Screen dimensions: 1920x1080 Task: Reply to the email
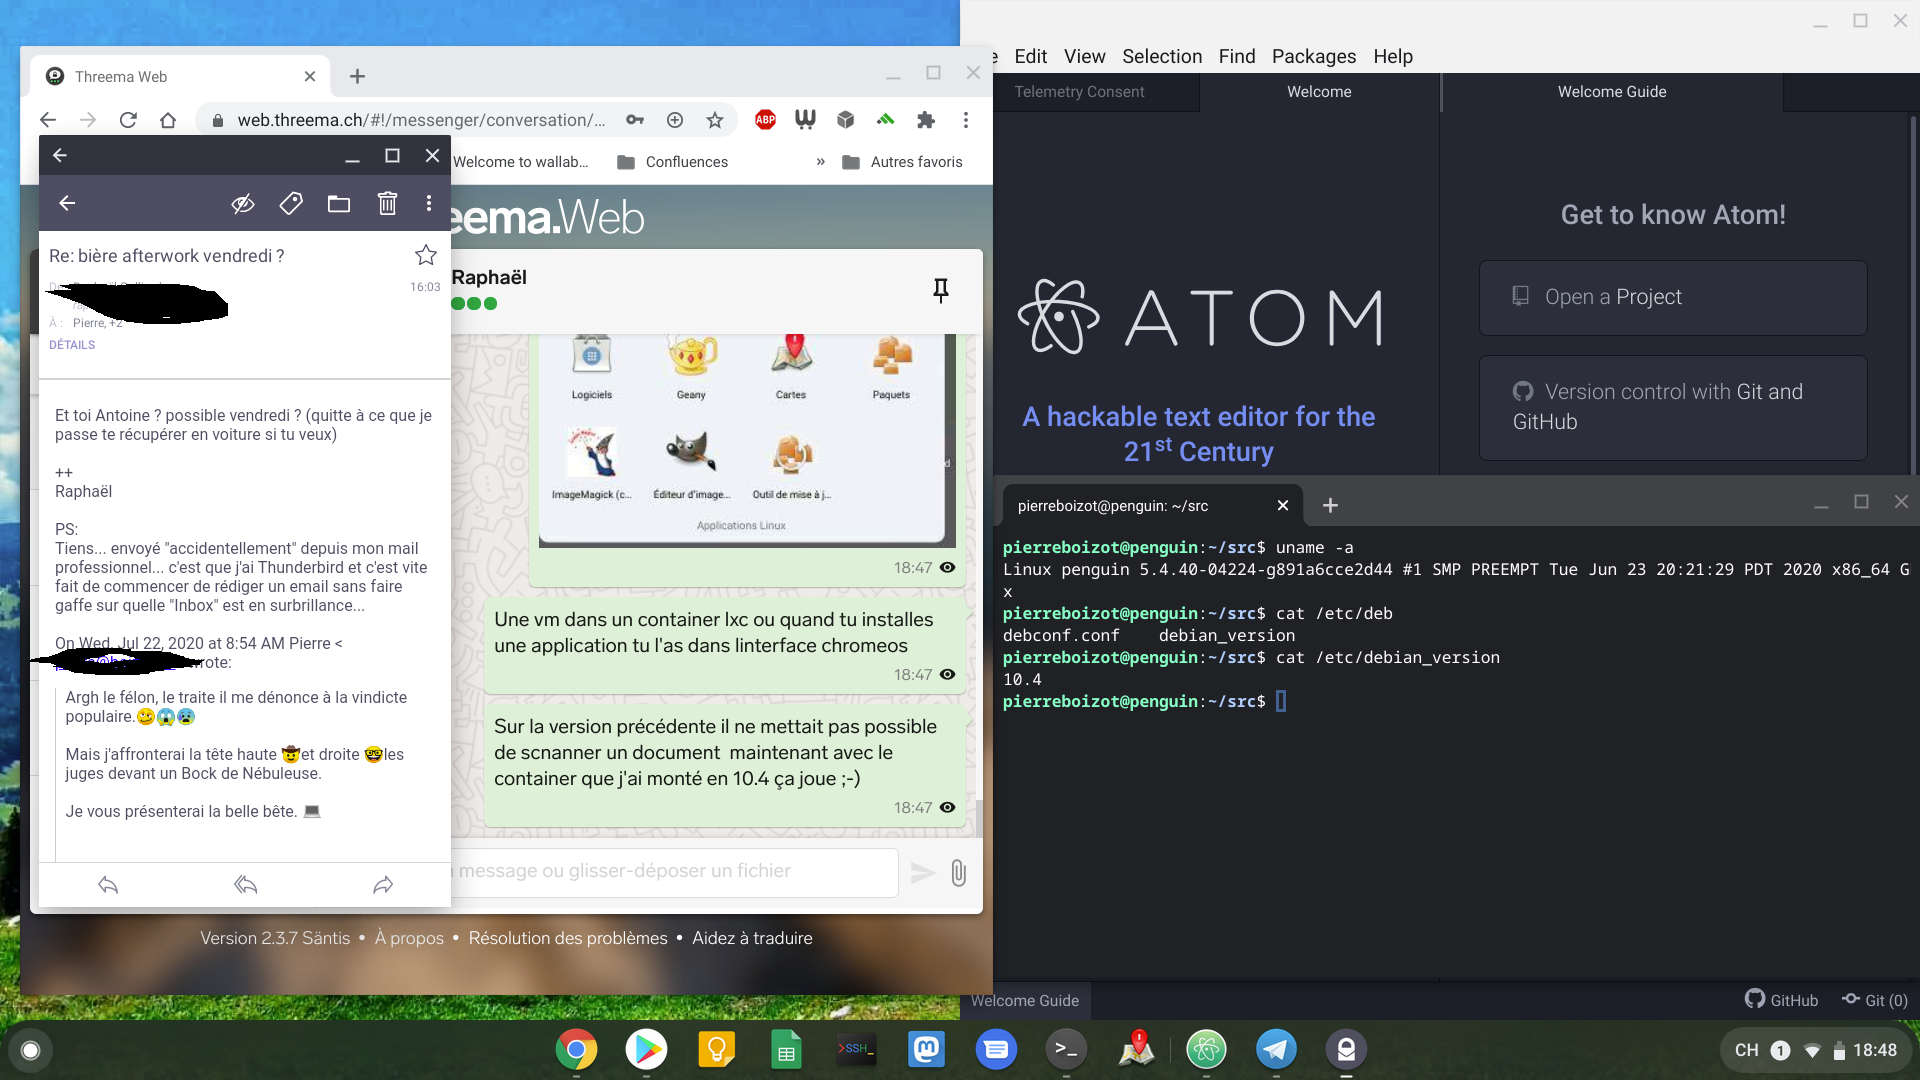[108, 885]
